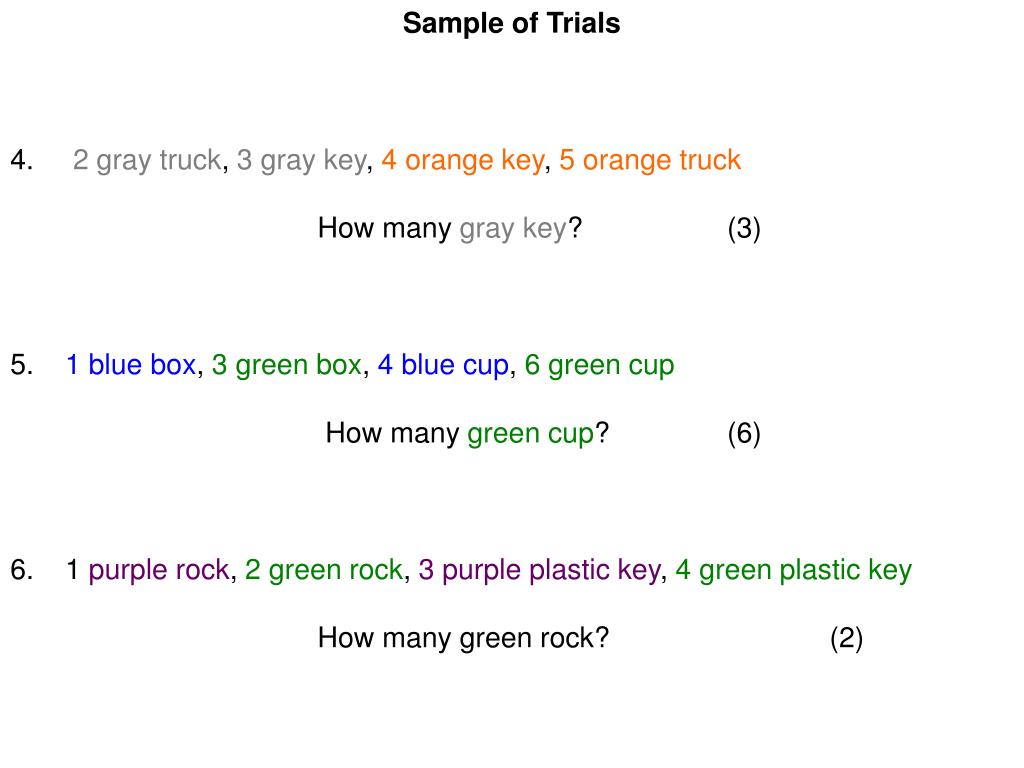Select the "4 green plastic key" item

point(793,570)
